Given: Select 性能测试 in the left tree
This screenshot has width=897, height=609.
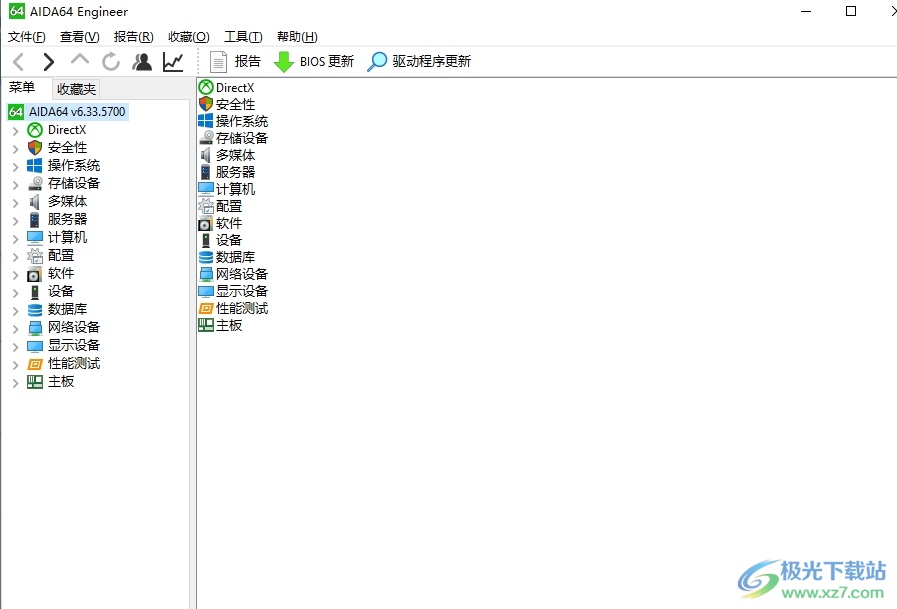Looking at the screenshot, I should (74, 363).
